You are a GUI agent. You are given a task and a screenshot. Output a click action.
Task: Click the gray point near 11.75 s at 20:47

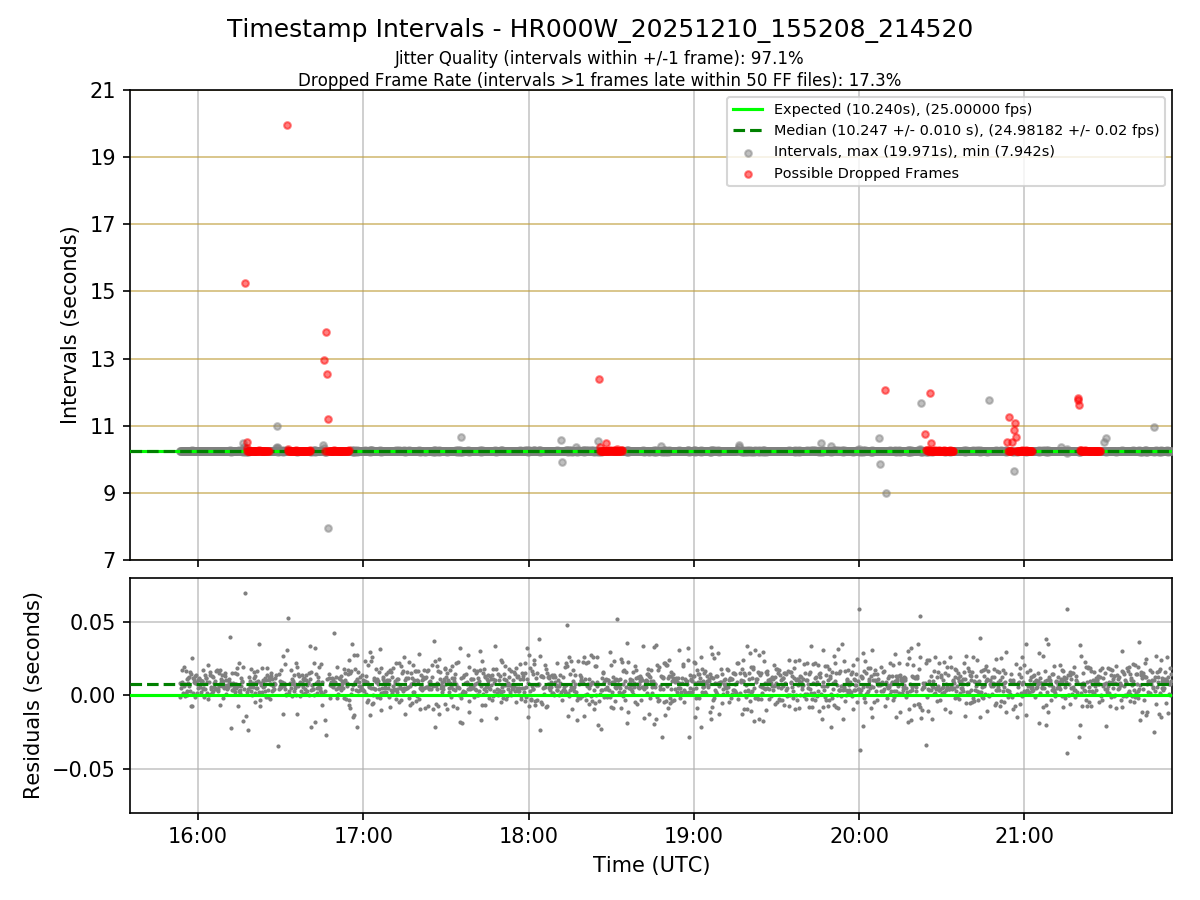point(989,400)
